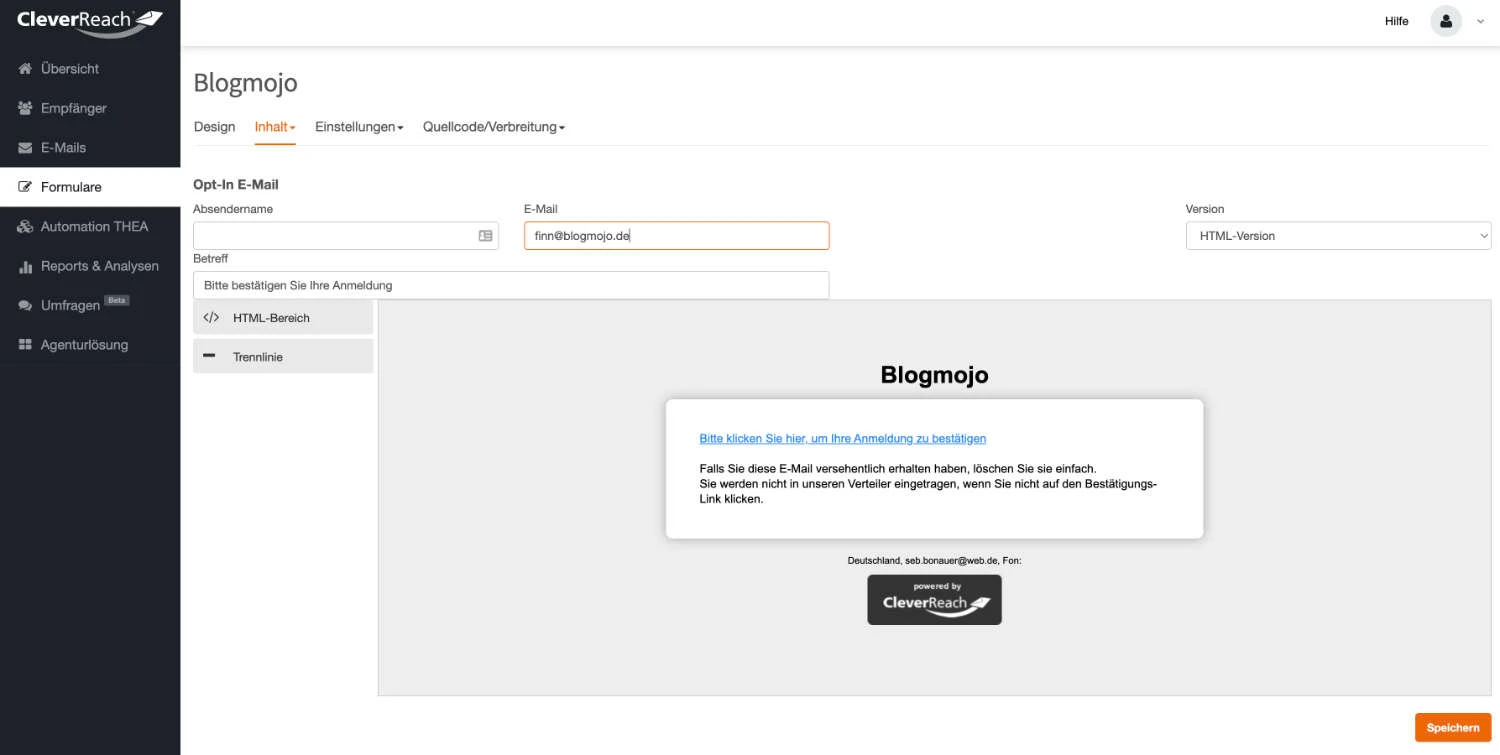Select Empfänger in the sidebar
This screenshot has height=755, width=1500.
click(74, 108)
